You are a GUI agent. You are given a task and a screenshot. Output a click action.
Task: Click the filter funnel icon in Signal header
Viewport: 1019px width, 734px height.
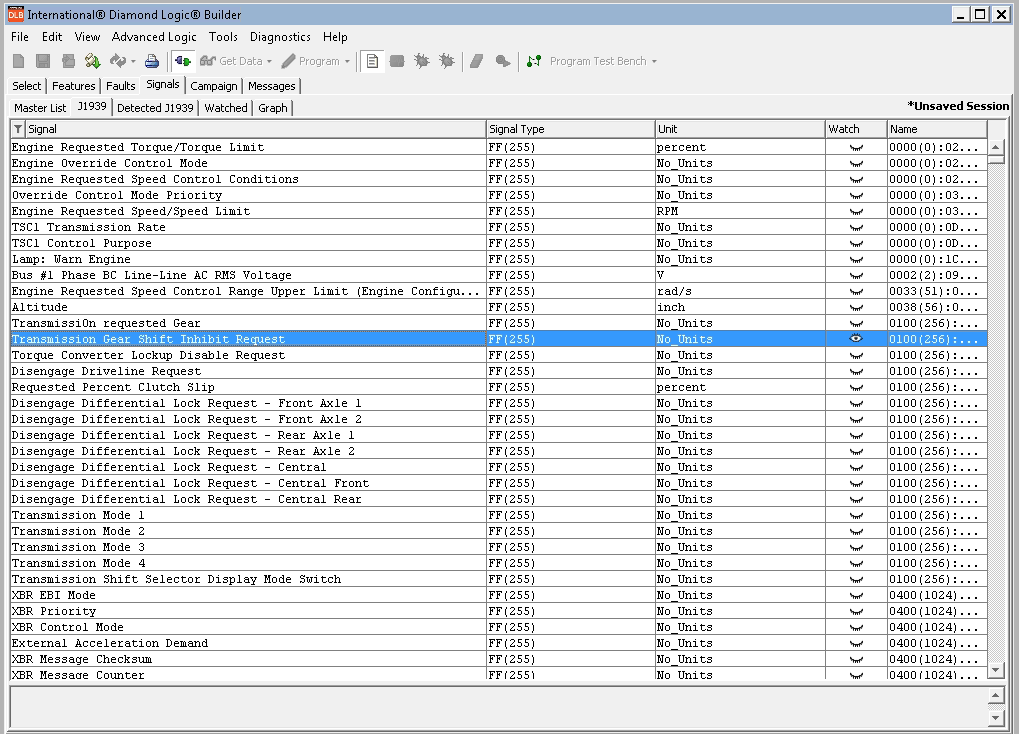point(18,129)
